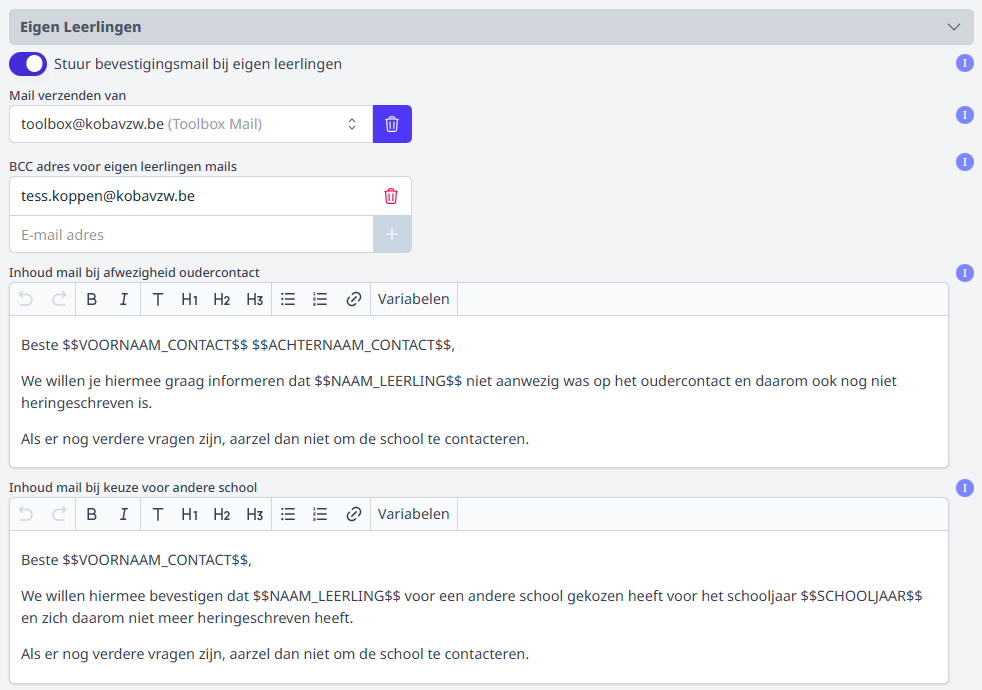Viewport: 982px width, 690px height.
Task: Select paragraph text style in the andere school editor
Action: click(157, 514)
